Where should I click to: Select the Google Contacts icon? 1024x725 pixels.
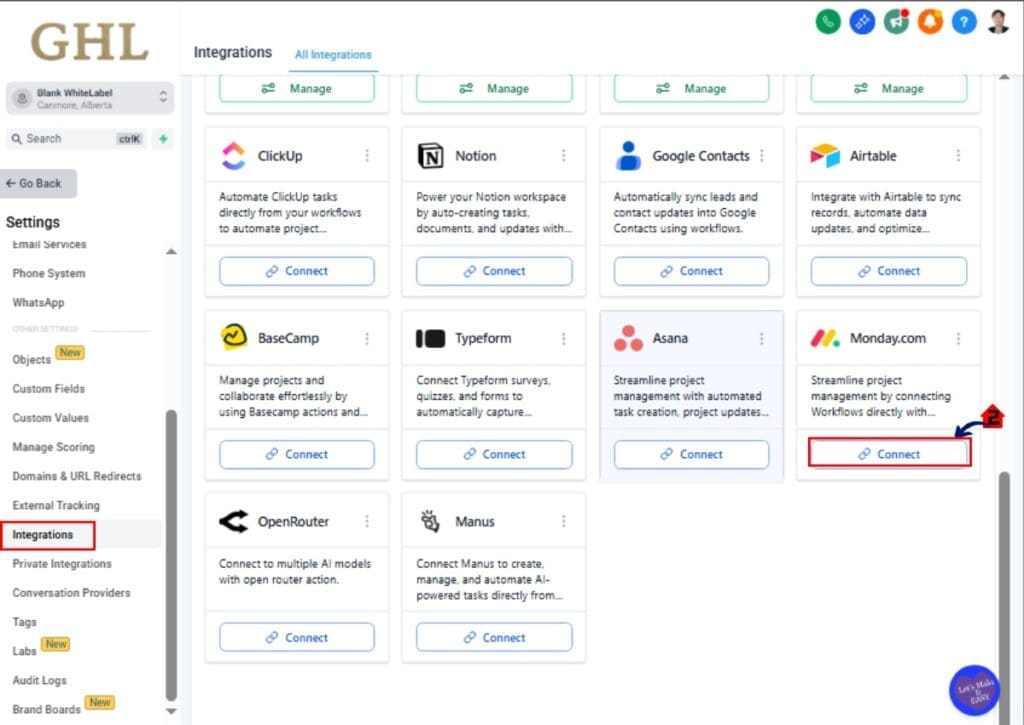[628, 156]
